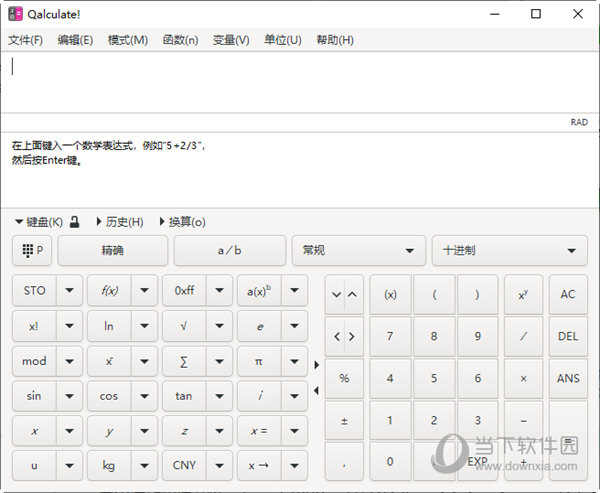Image resolution: width=600 pixels, height=493 pixels.
Task: Open the dropdown arrow beside STO
Action: (69, 290)
